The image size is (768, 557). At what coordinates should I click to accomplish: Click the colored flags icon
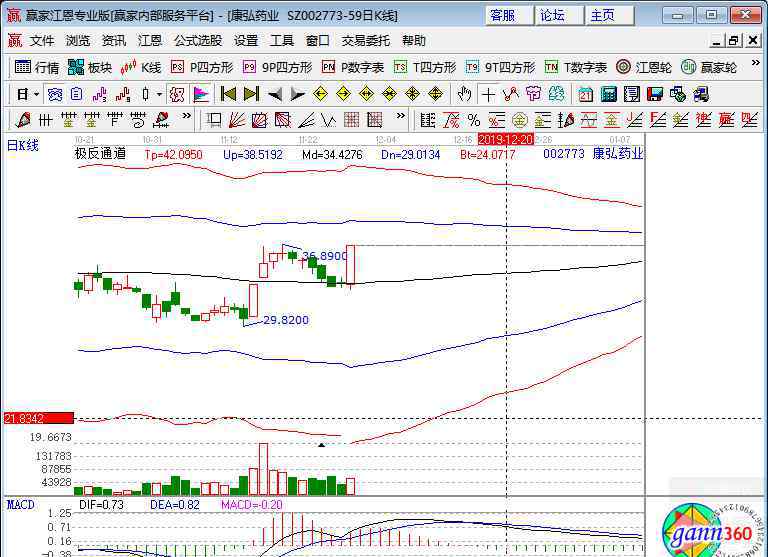pyautogui.click(x=201, y=94)
